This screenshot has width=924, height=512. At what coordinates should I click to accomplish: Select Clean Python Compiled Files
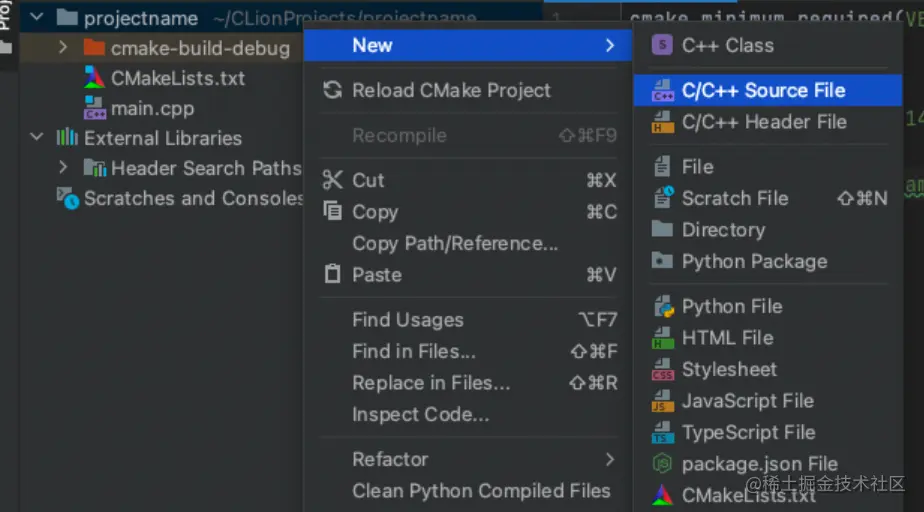point(468,491)
